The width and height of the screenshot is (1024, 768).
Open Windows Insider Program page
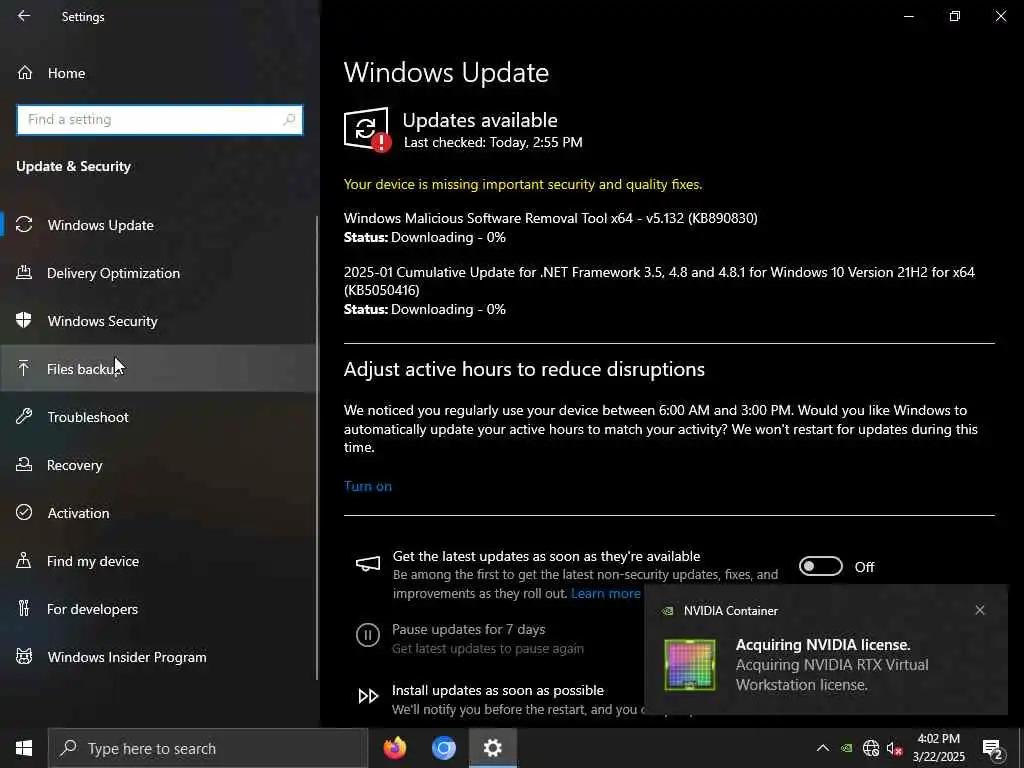click(159, 657)
